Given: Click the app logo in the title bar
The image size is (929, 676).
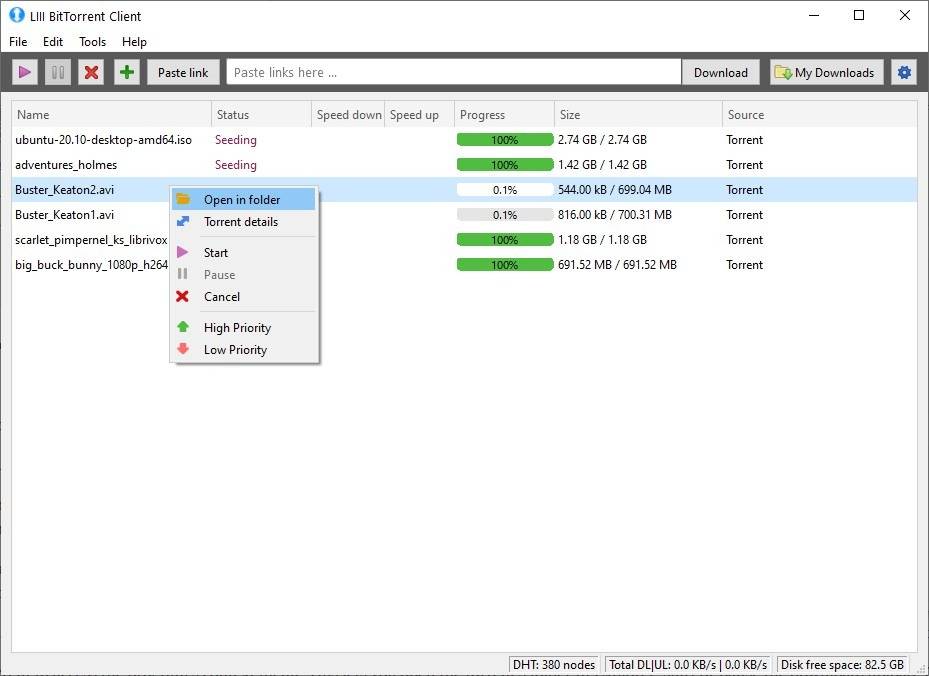Looking at the screenshot, I should (x=17, y=15).
